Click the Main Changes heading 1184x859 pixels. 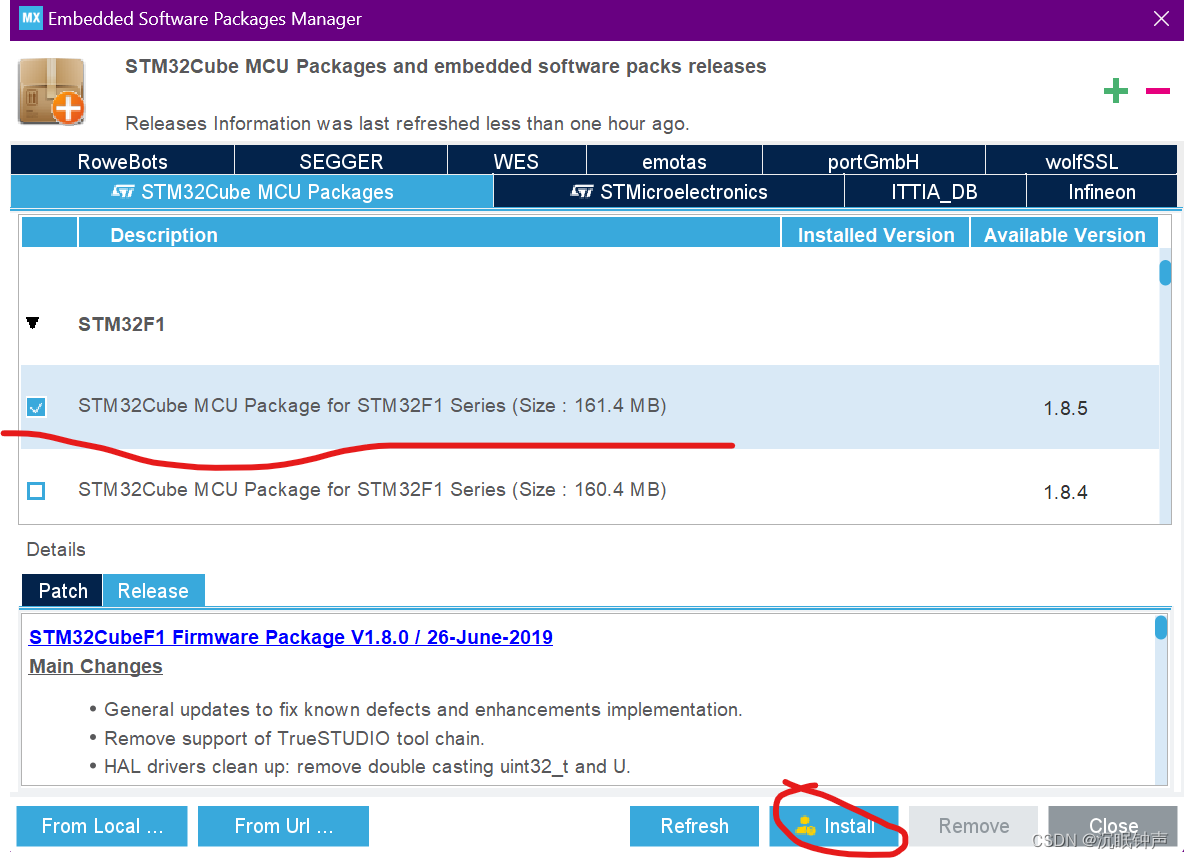point(96,667)
